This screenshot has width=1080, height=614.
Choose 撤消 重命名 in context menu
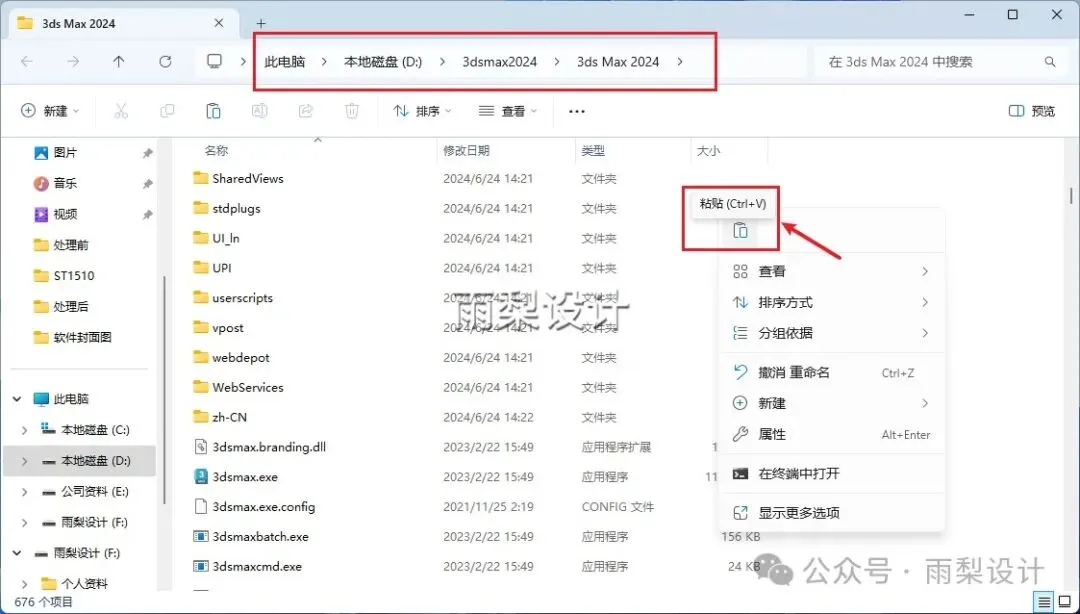(x=831, y=373)
